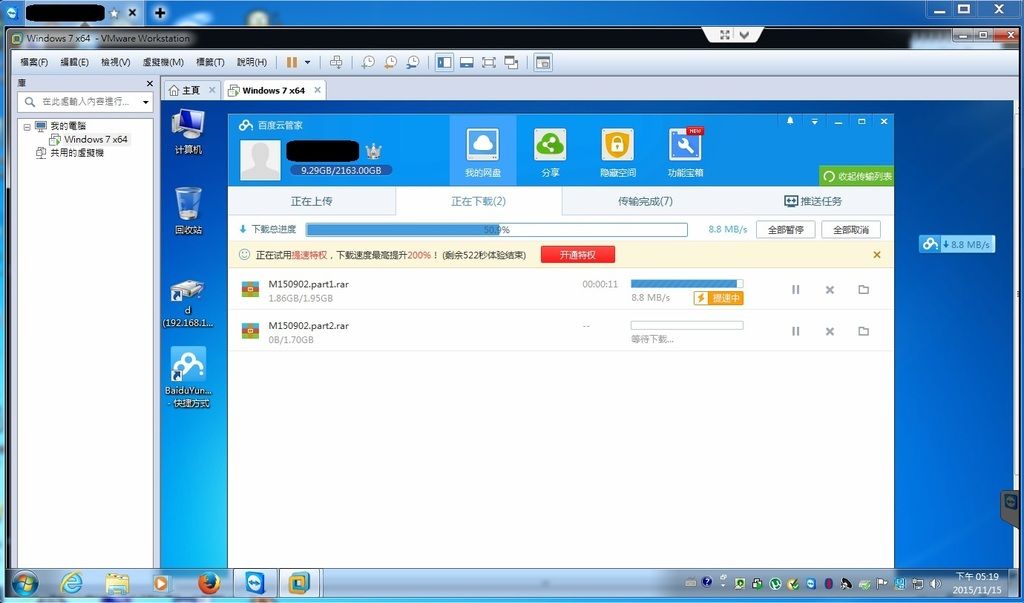Click the red 开通特权 button
Image resolution: width=1024 pixels, height=603 pixels.
click(577, 255)
